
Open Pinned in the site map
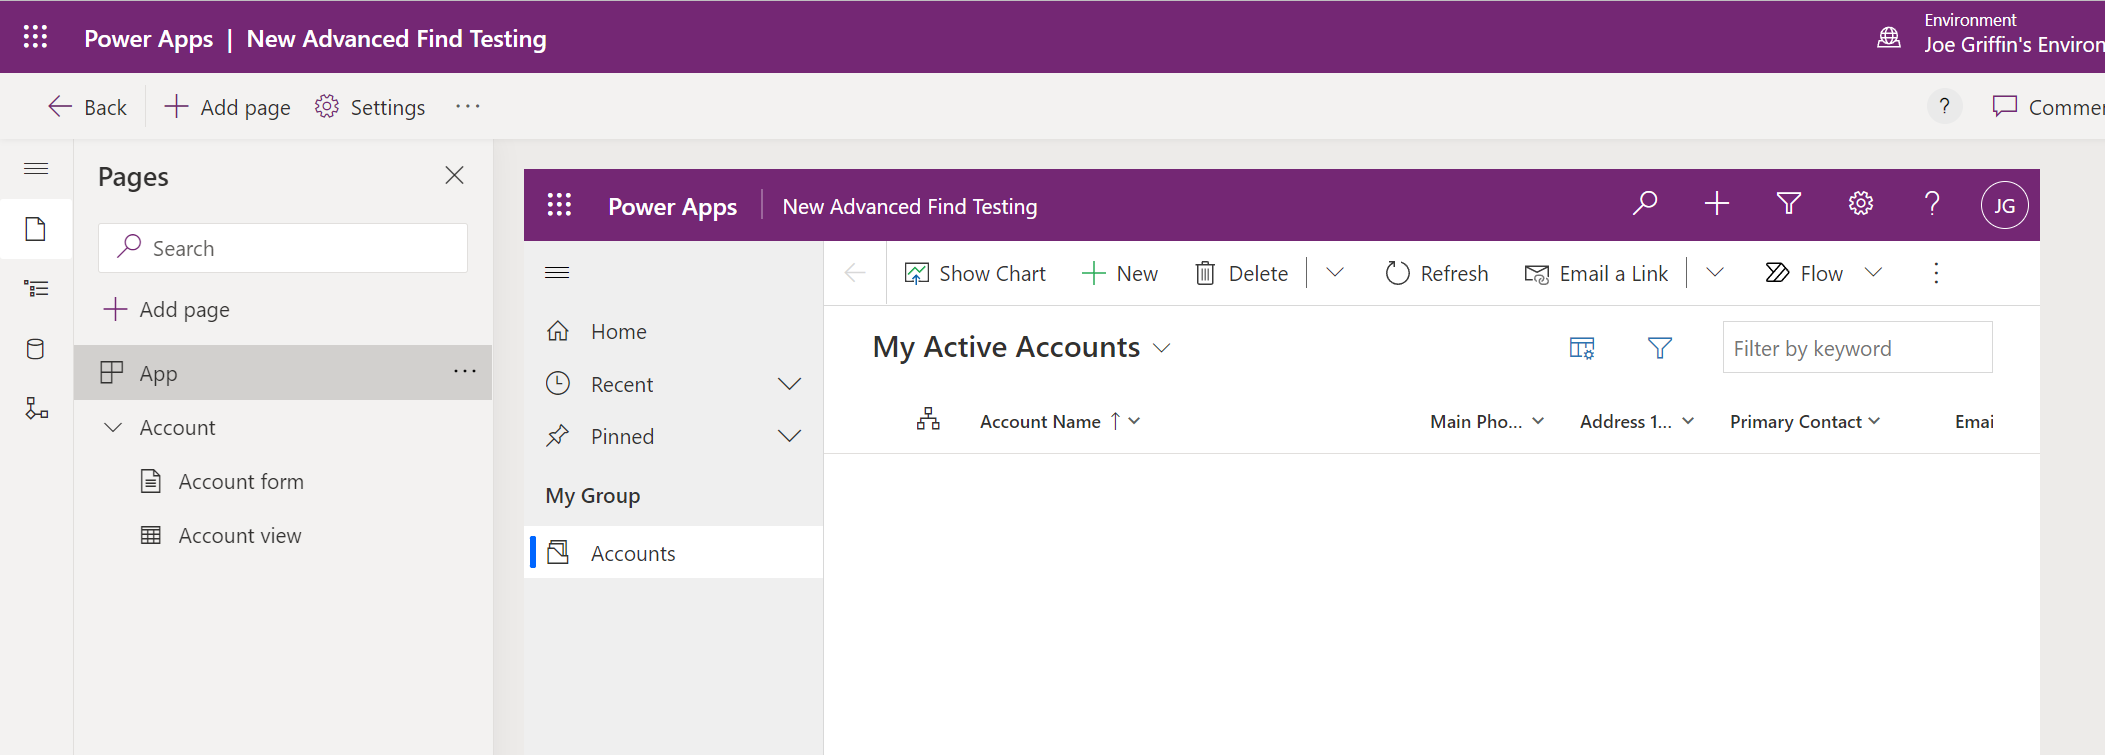point(622,436)
